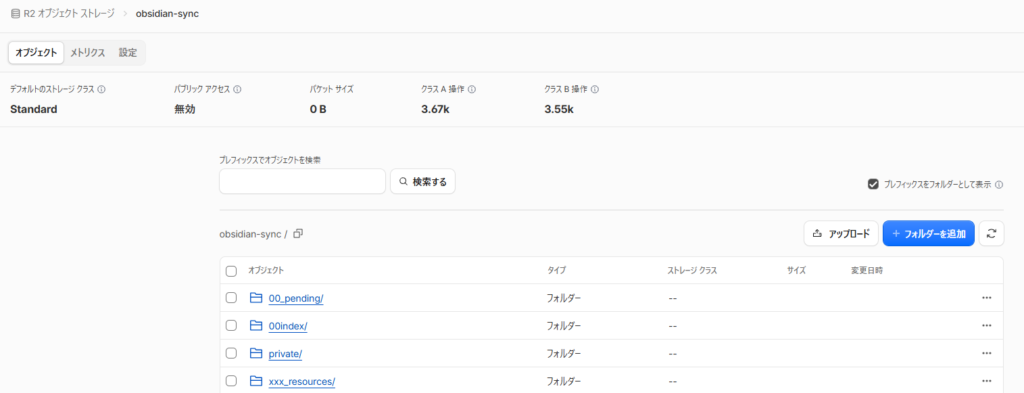Show info icon for クラス B 操作
This screenshot has height=393, width=1024.
point(595,89)
